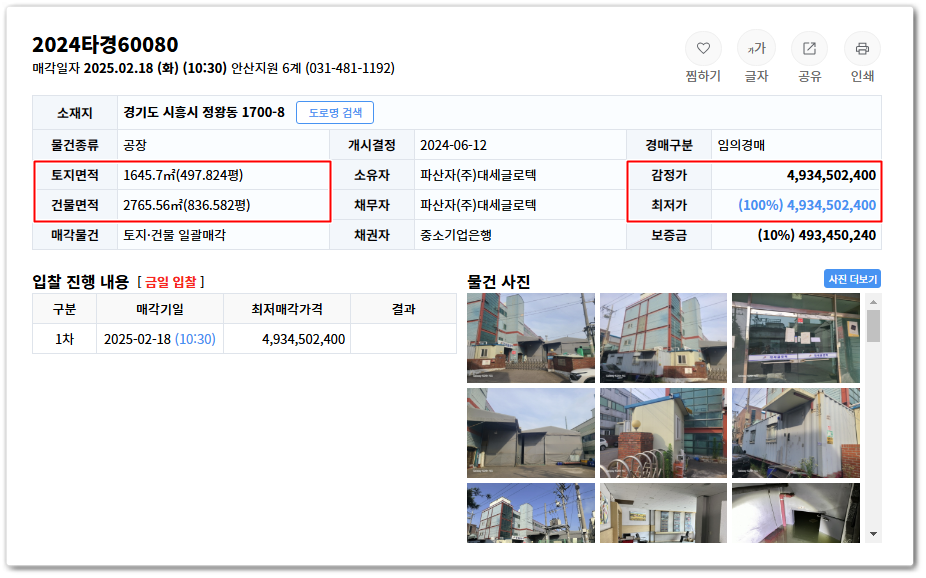Click sale date 2025.02.18 (화) (10:30)
This screenshot has width=926, height=578.
coord(155,68)
